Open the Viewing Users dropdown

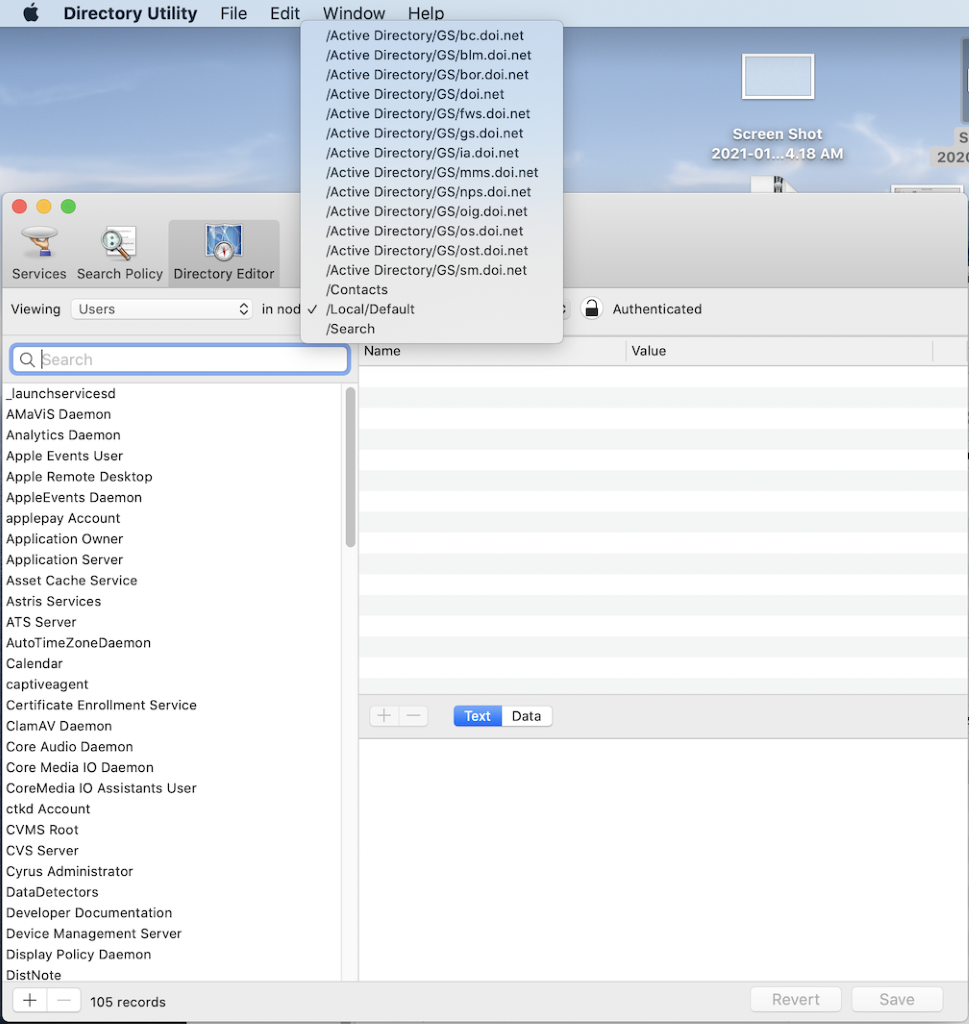click(x=161, y=309)
